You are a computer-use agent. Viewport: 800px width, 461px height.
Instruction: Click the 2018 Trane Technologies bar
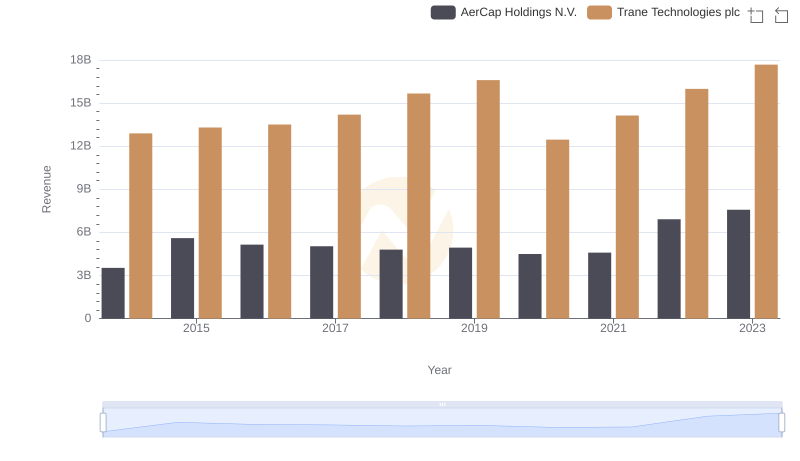(x=419, y=206)
